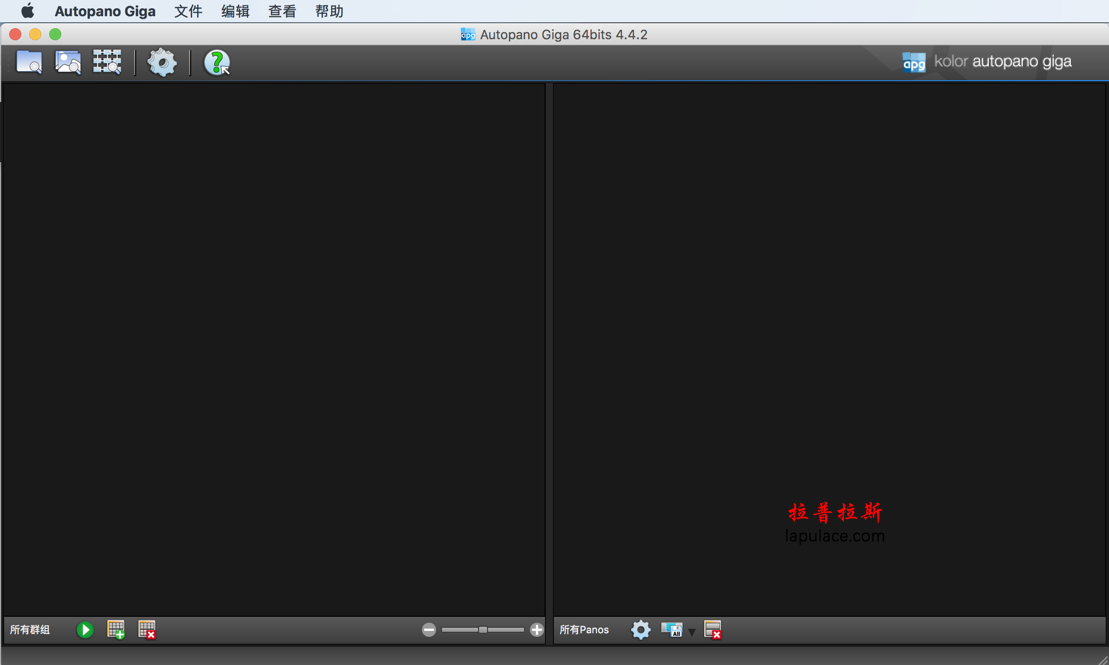
Task: Open the image browser with the folder-magnifier icon
Action: pyautogui.click(x=28, y=61)
